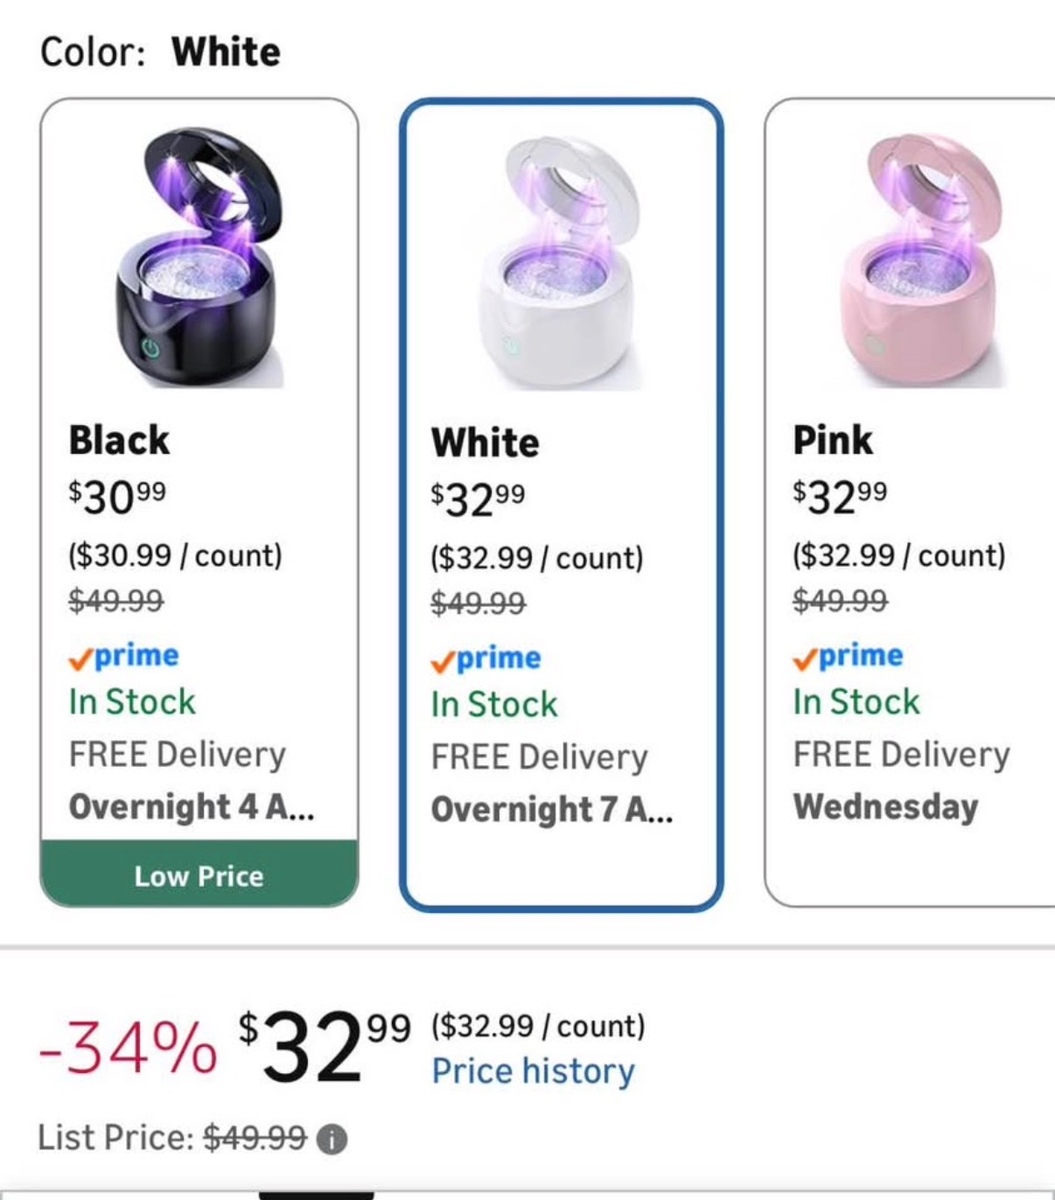Screen dimensions: 1055x1200
Task: Click the White option's prime logo
Action: point(486,658)
